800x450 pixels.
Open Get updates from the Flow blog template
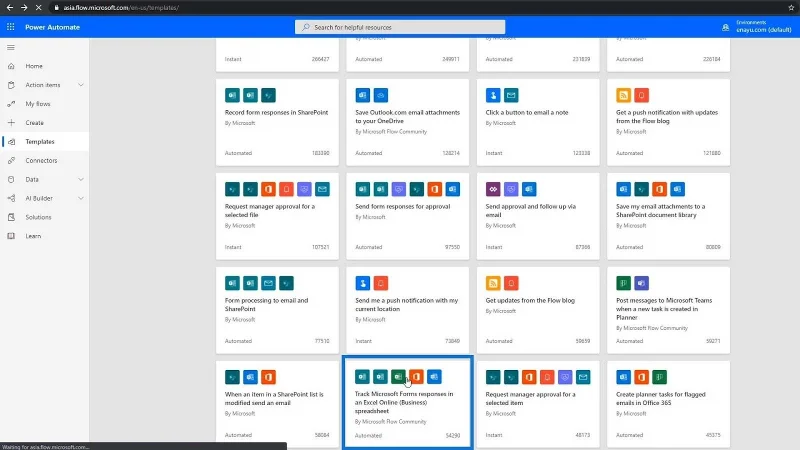coord(538,310)
